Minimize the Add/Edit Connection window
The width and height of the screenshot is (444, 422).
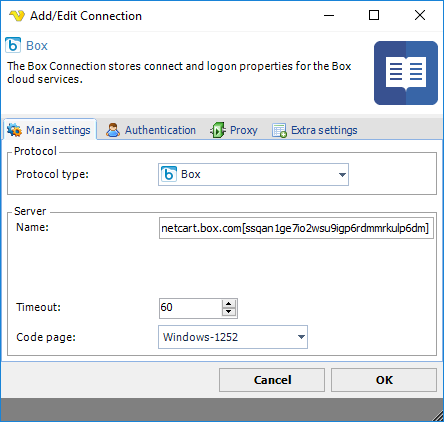coord(329,15)
